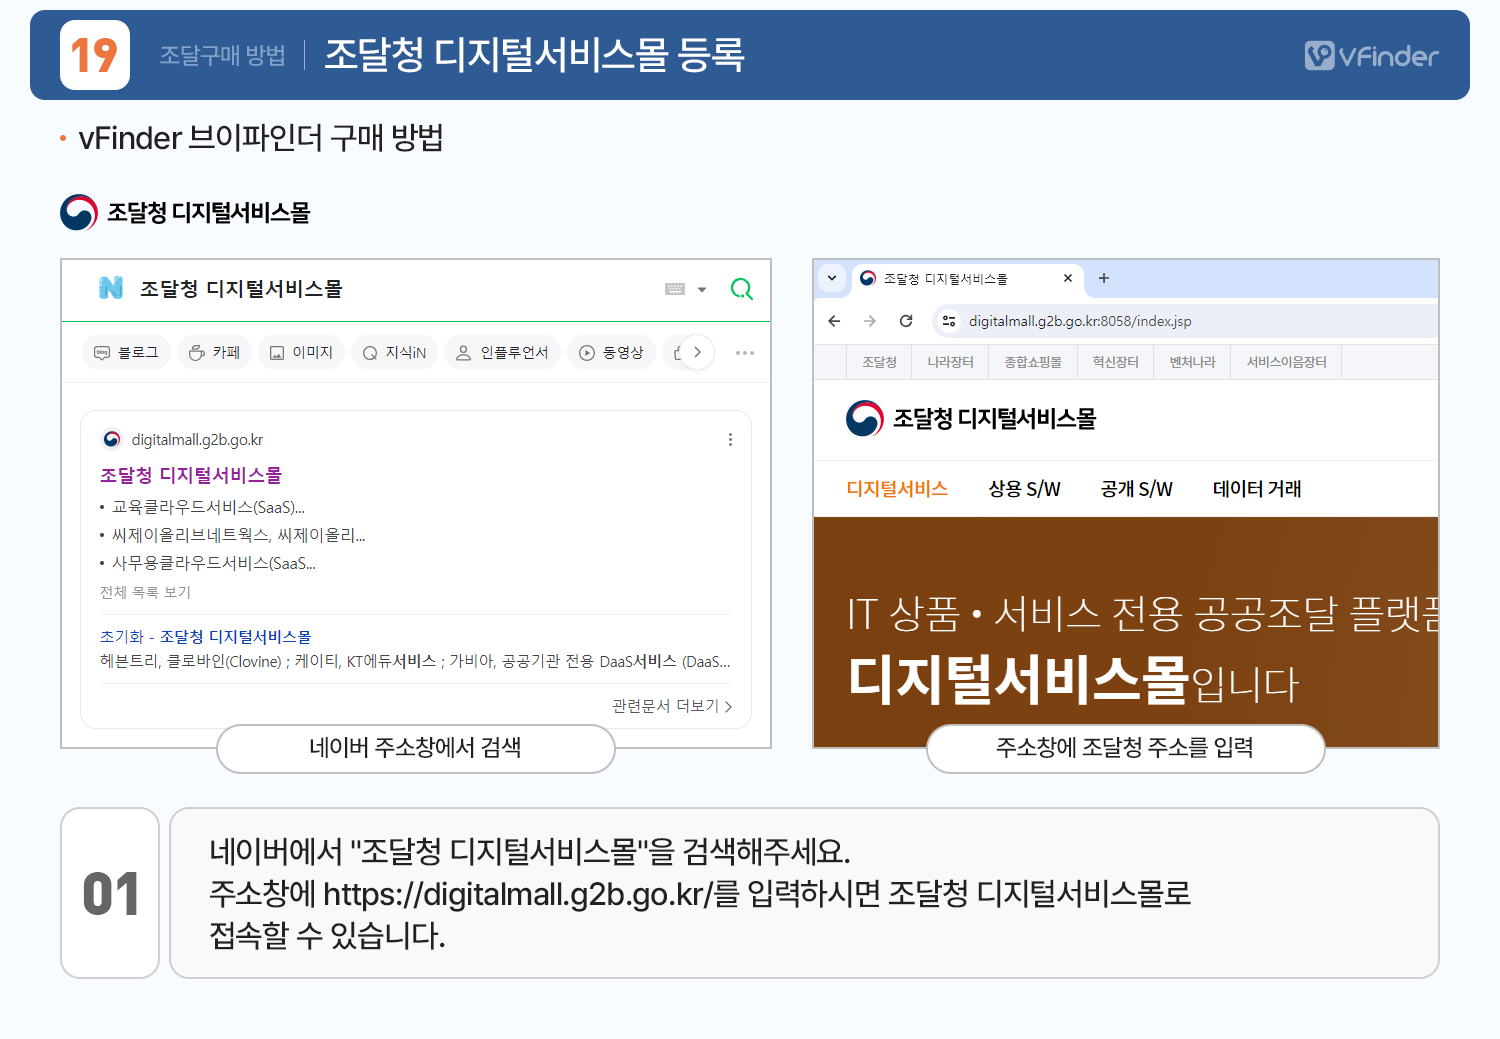Screen dimensions: 1500x1039
Task: Select the 상용 S/W menu item
Action: 1024,489
